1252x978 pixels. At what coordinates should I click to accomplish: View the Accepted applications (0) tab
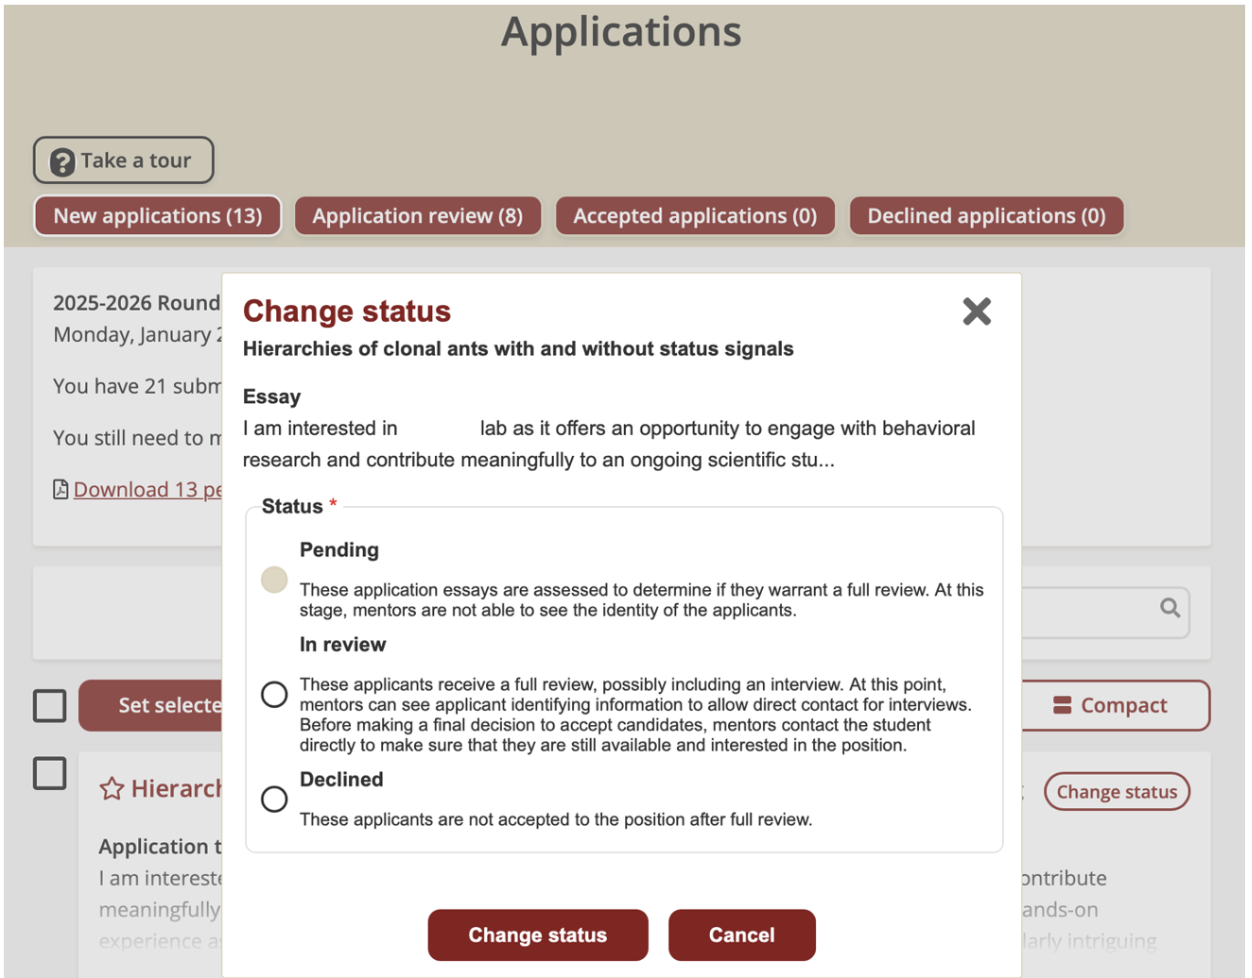click(x=694, y=216)
